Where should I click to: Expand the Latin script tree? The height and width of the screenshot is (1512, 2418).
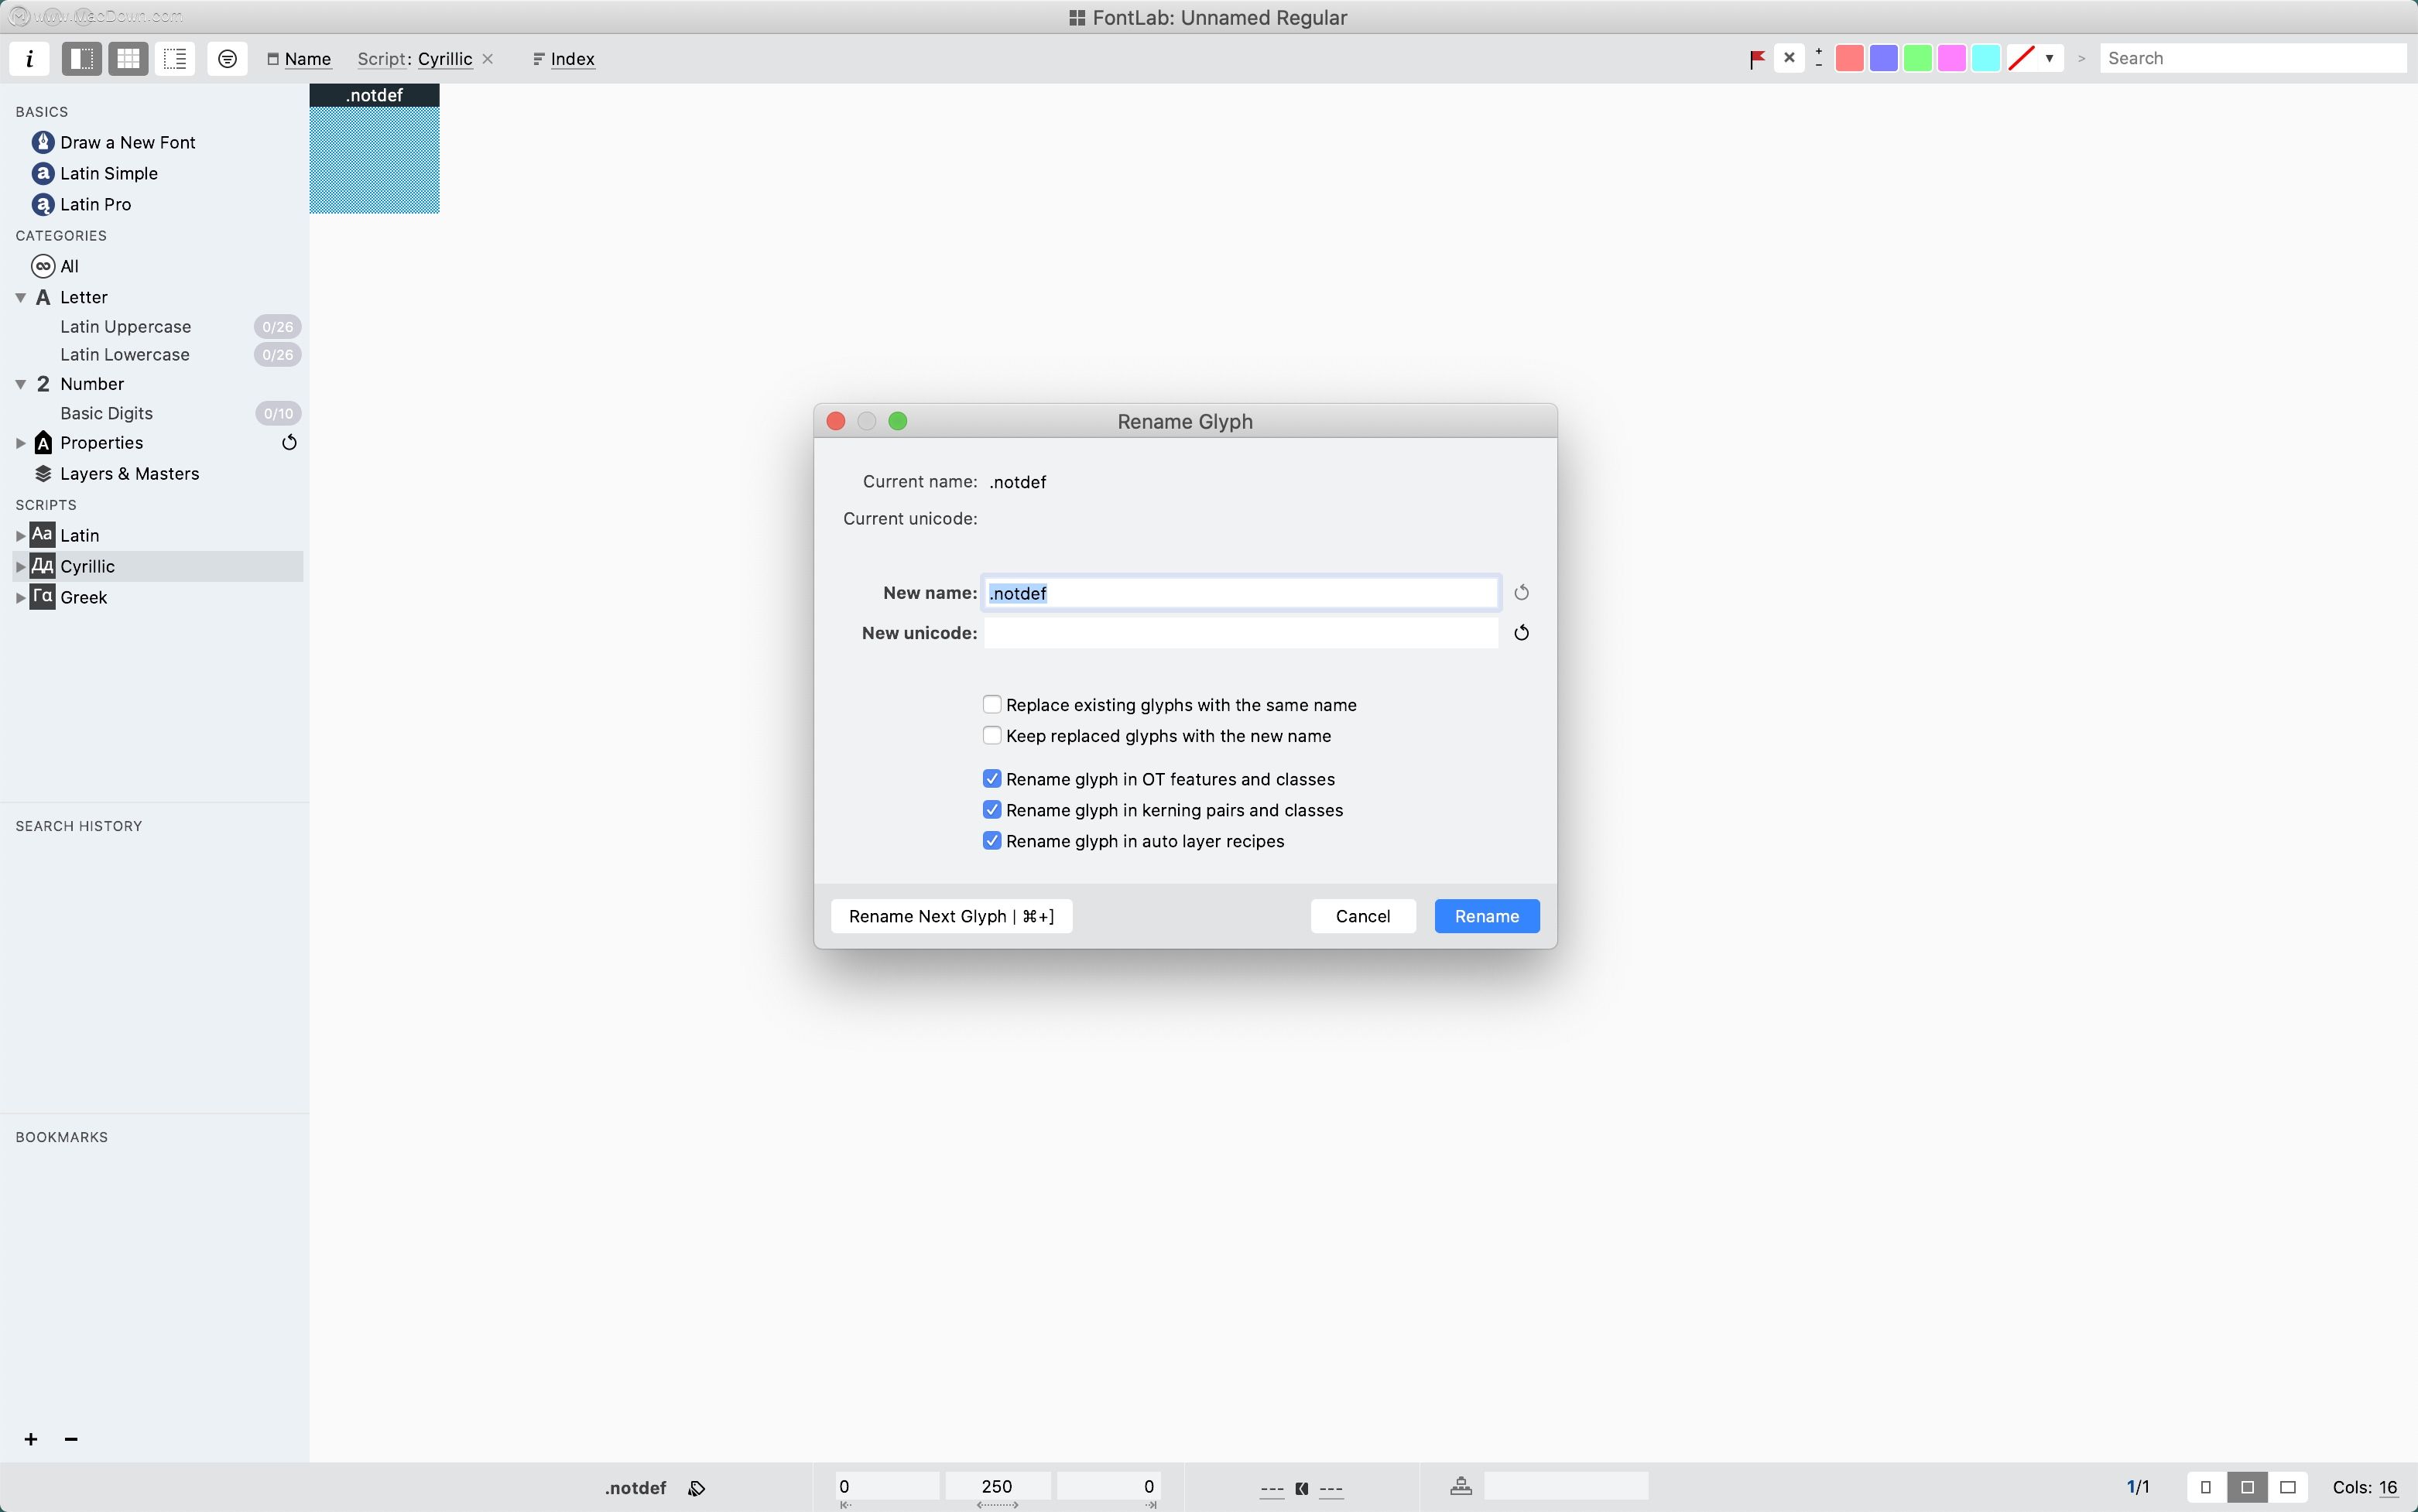click(x=20, y=536)
